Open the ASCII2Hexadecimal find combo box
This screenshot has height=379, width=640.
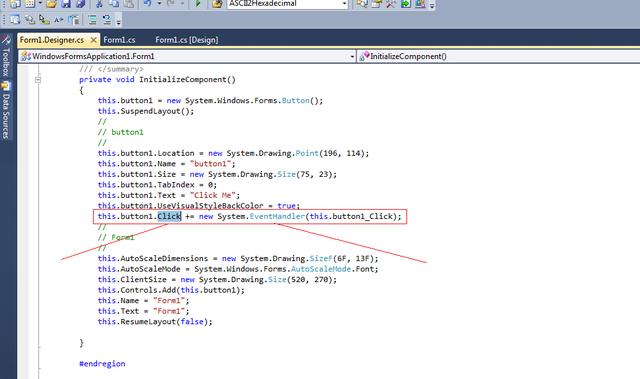[x=344, y=4]
